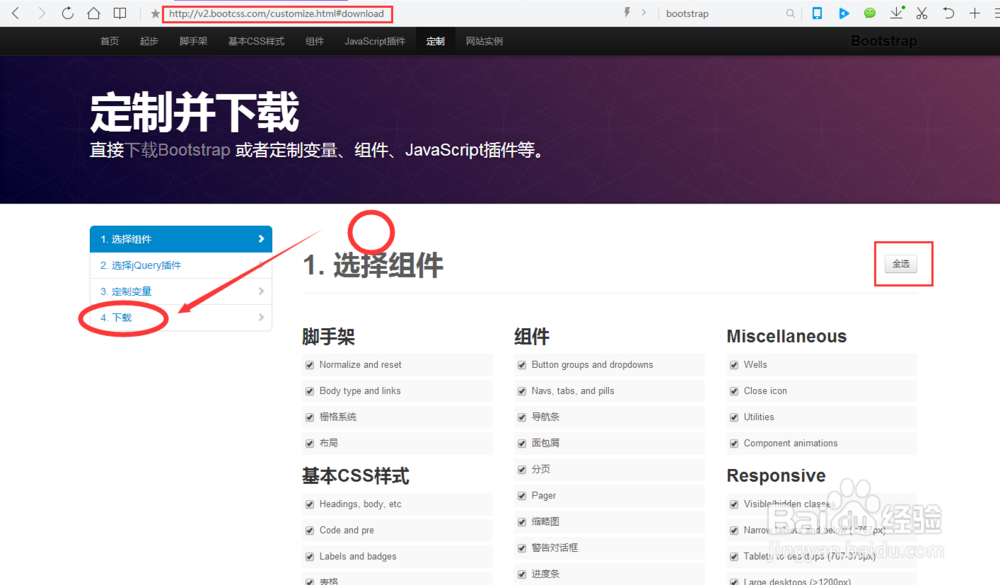Disable the Normalize and reset option
The width and height of the screenshot is (1000, 585).
click(309, 364)
